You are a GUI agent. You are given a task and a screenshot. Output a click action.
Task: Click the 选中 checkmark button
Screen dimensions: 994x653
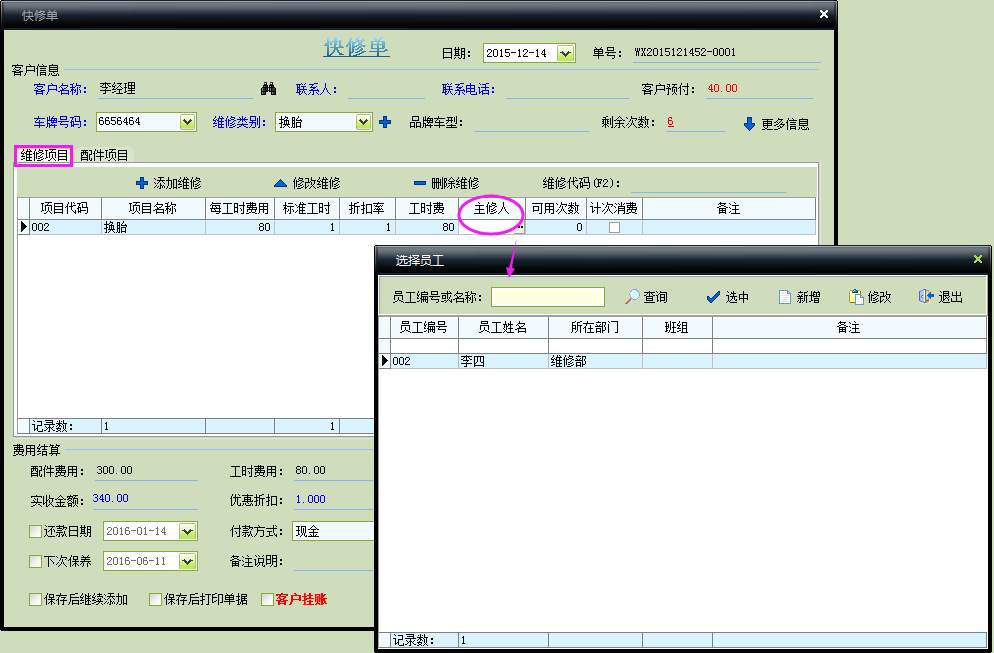tap(728, 297)
